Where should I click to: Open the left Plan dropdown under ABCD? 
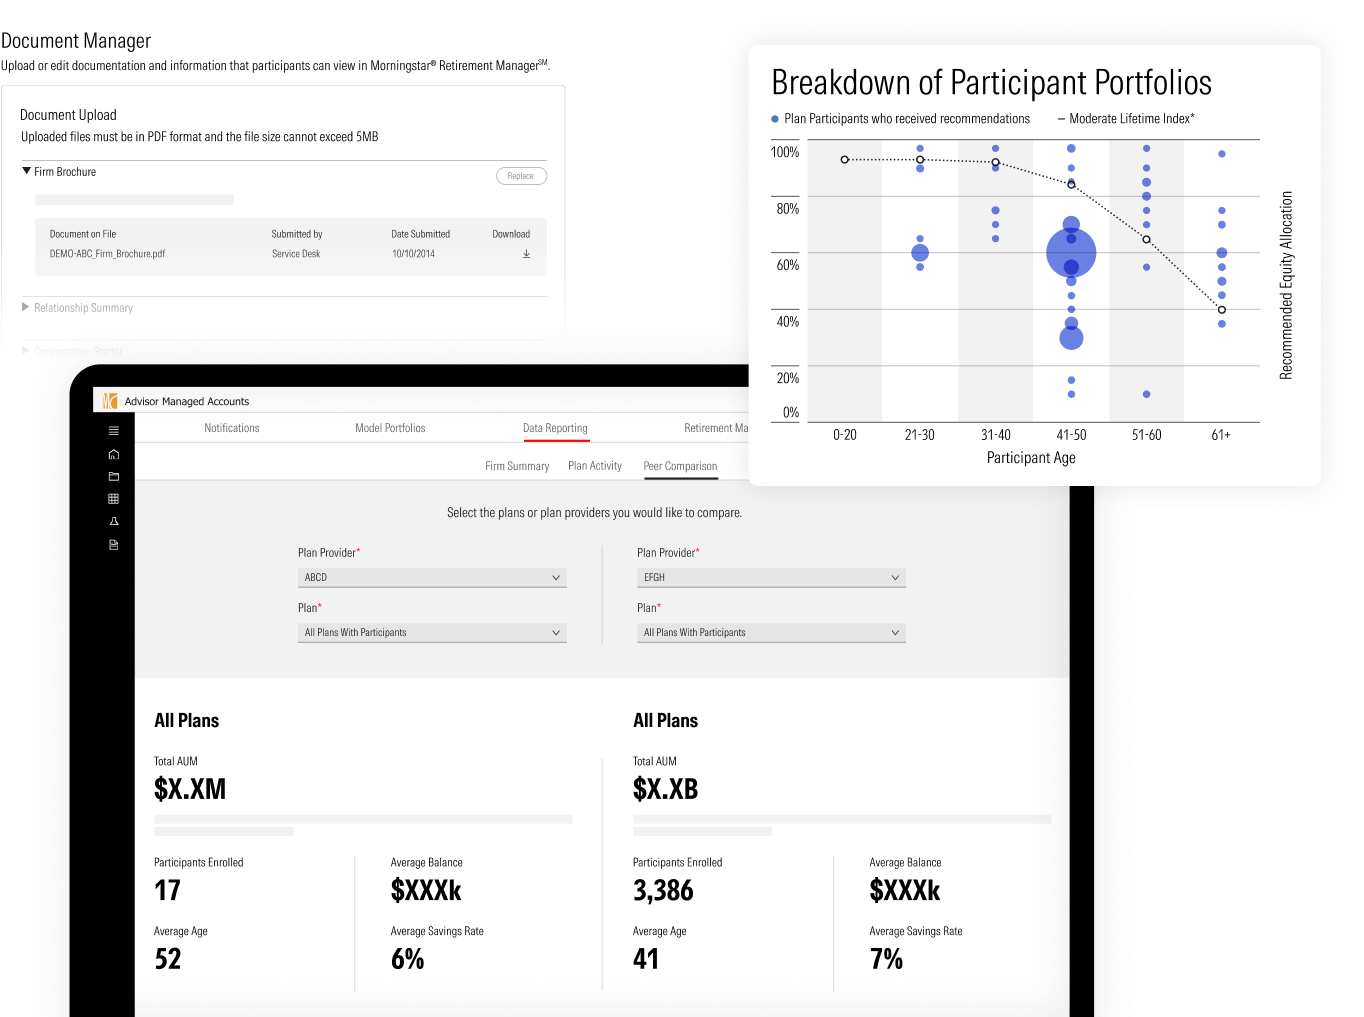432,633
